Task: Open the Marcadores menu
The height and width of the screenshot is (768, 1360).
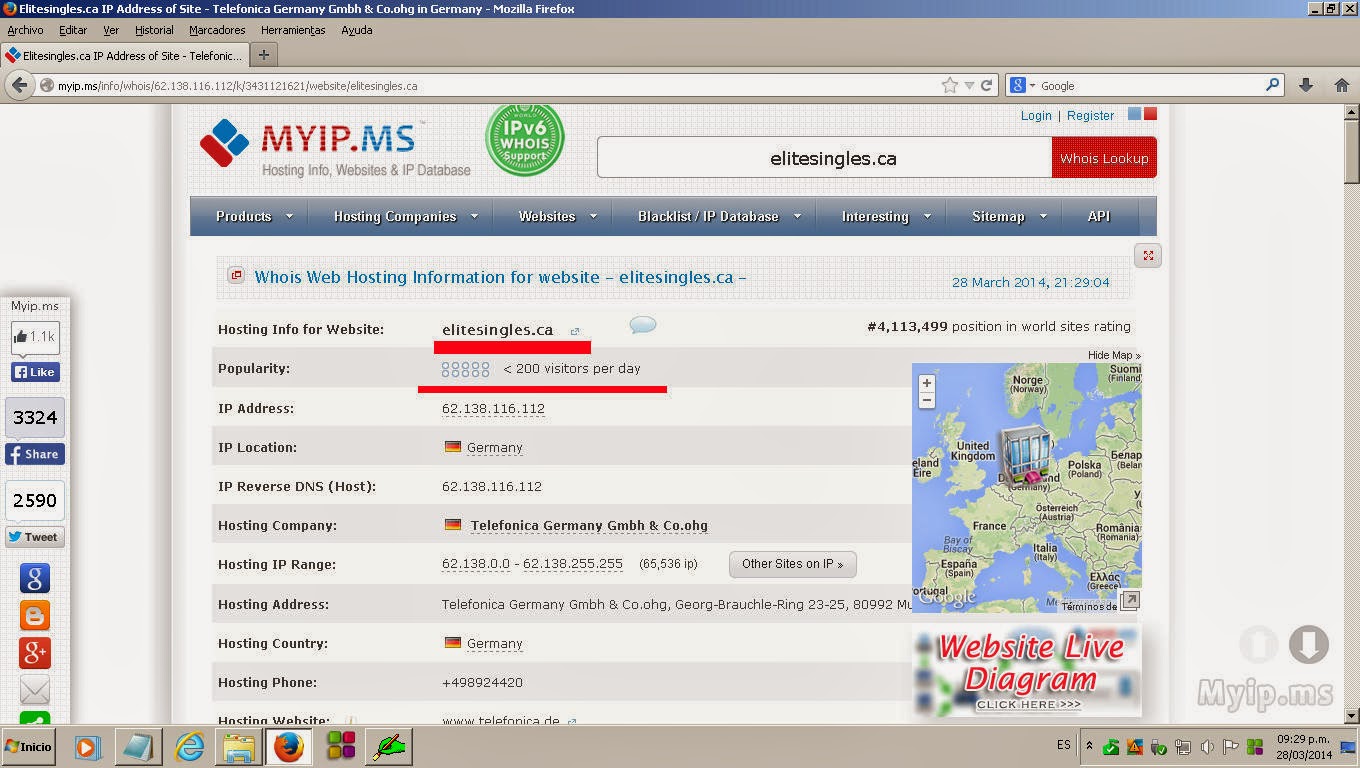Action: coord(217,30)
